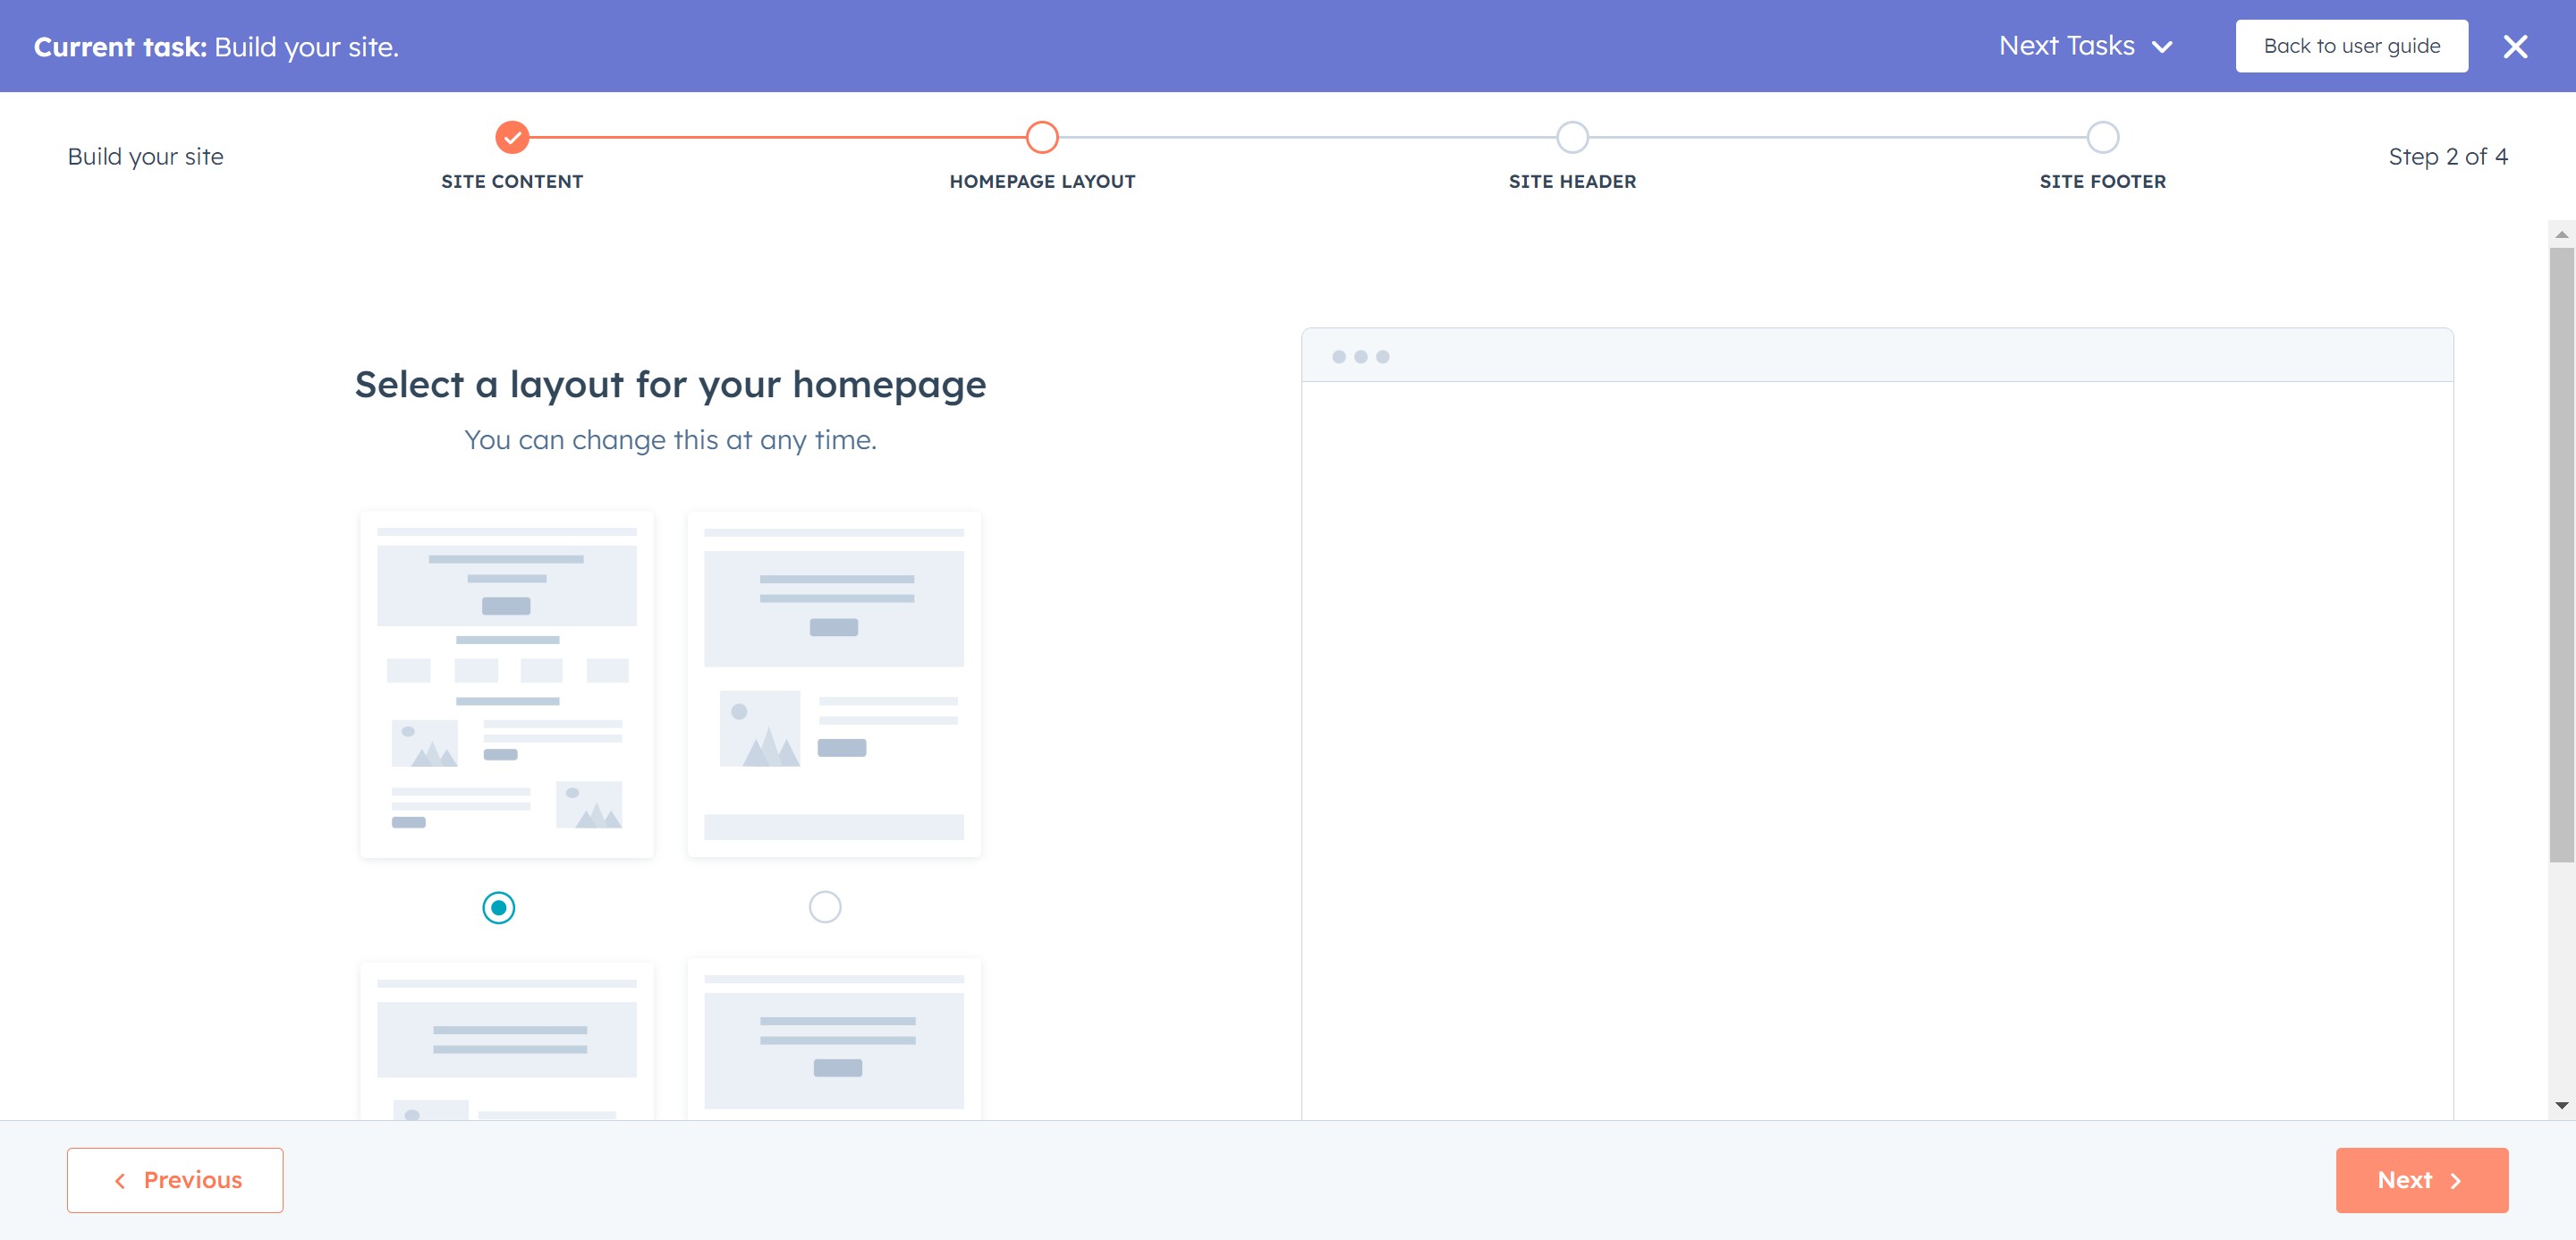This screenshot has height=1240, width=2576.
Task: Click the scrollbar down arrow
Action: click(2561, 1105)
